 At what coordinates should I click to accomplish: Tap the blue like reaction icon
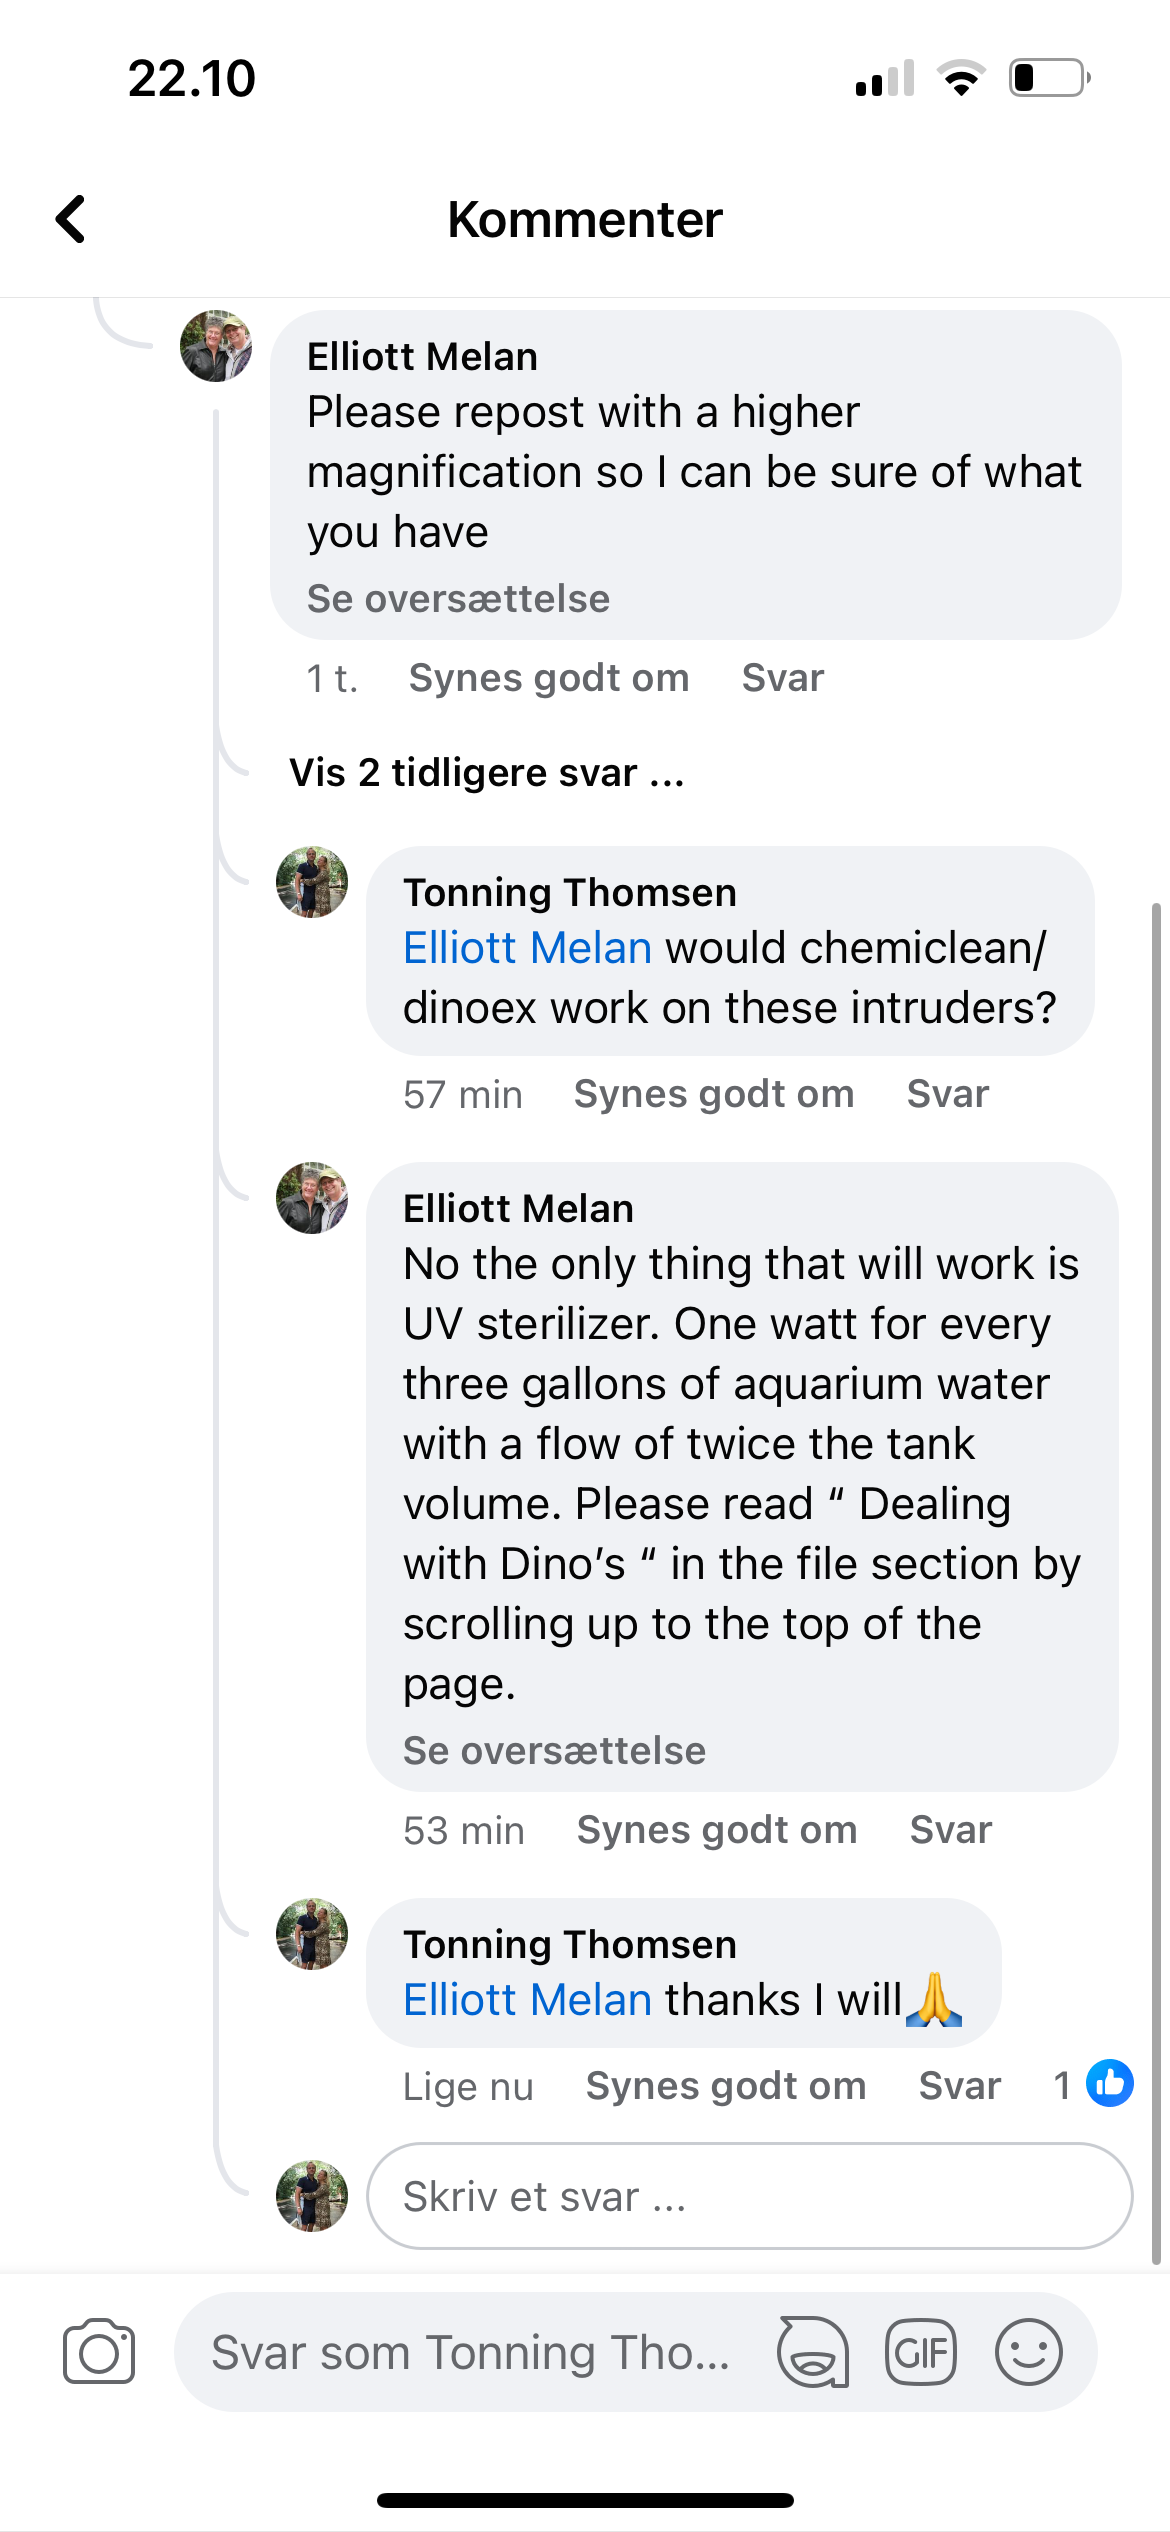click(1110, 2084)
